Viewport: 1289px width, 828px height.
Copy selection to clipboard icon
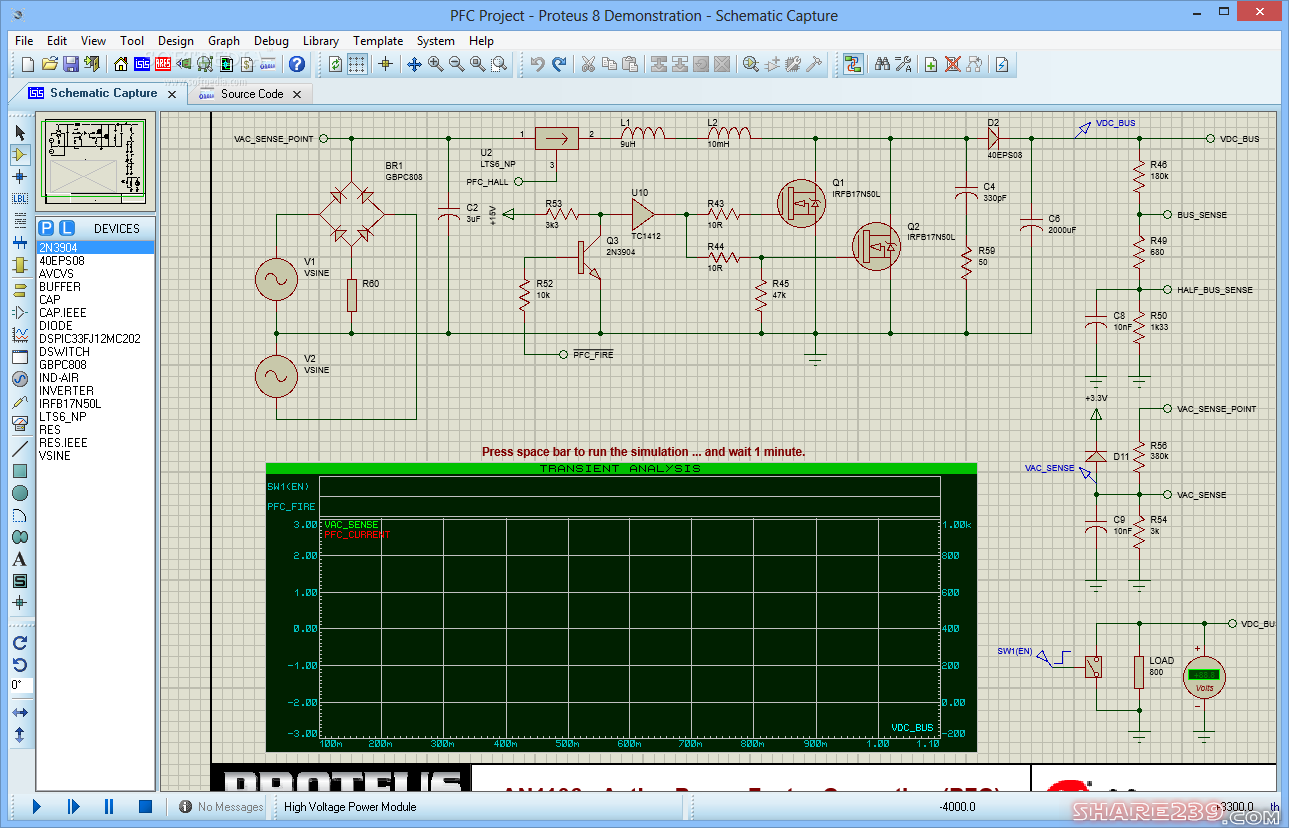coord(609,64)
